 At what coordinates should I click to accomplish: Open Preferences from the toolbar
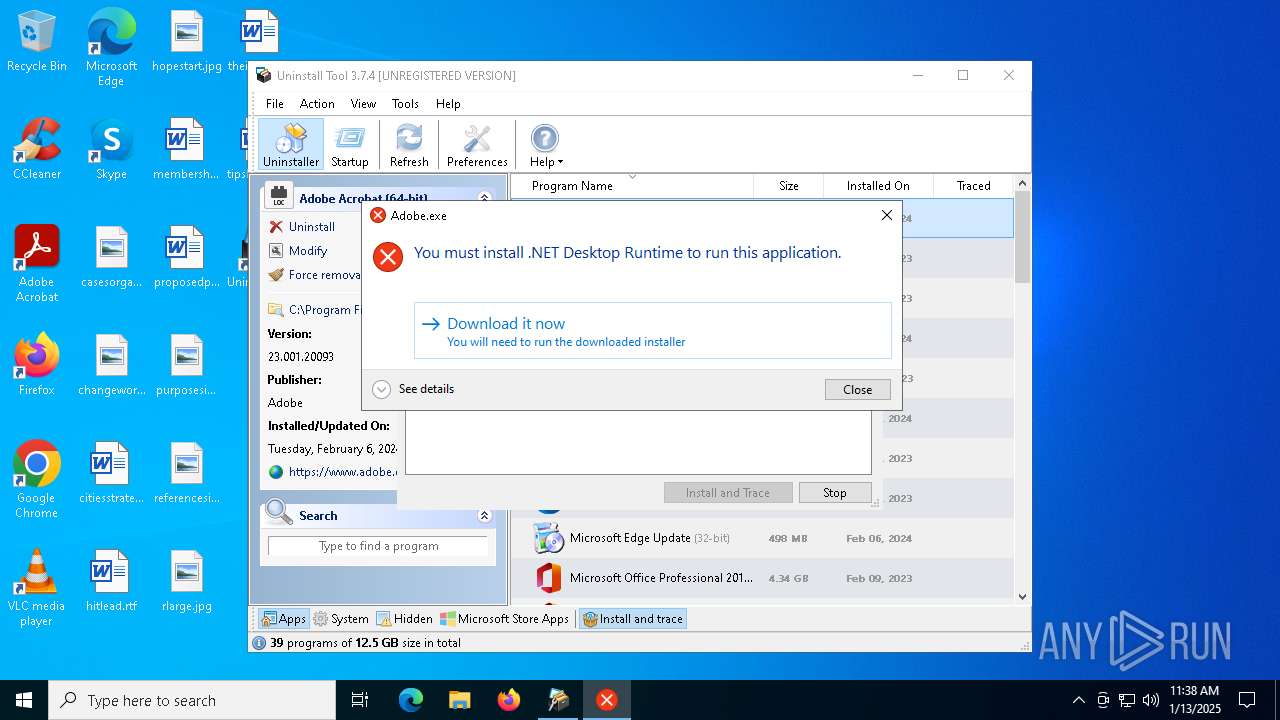coord(477,145)
